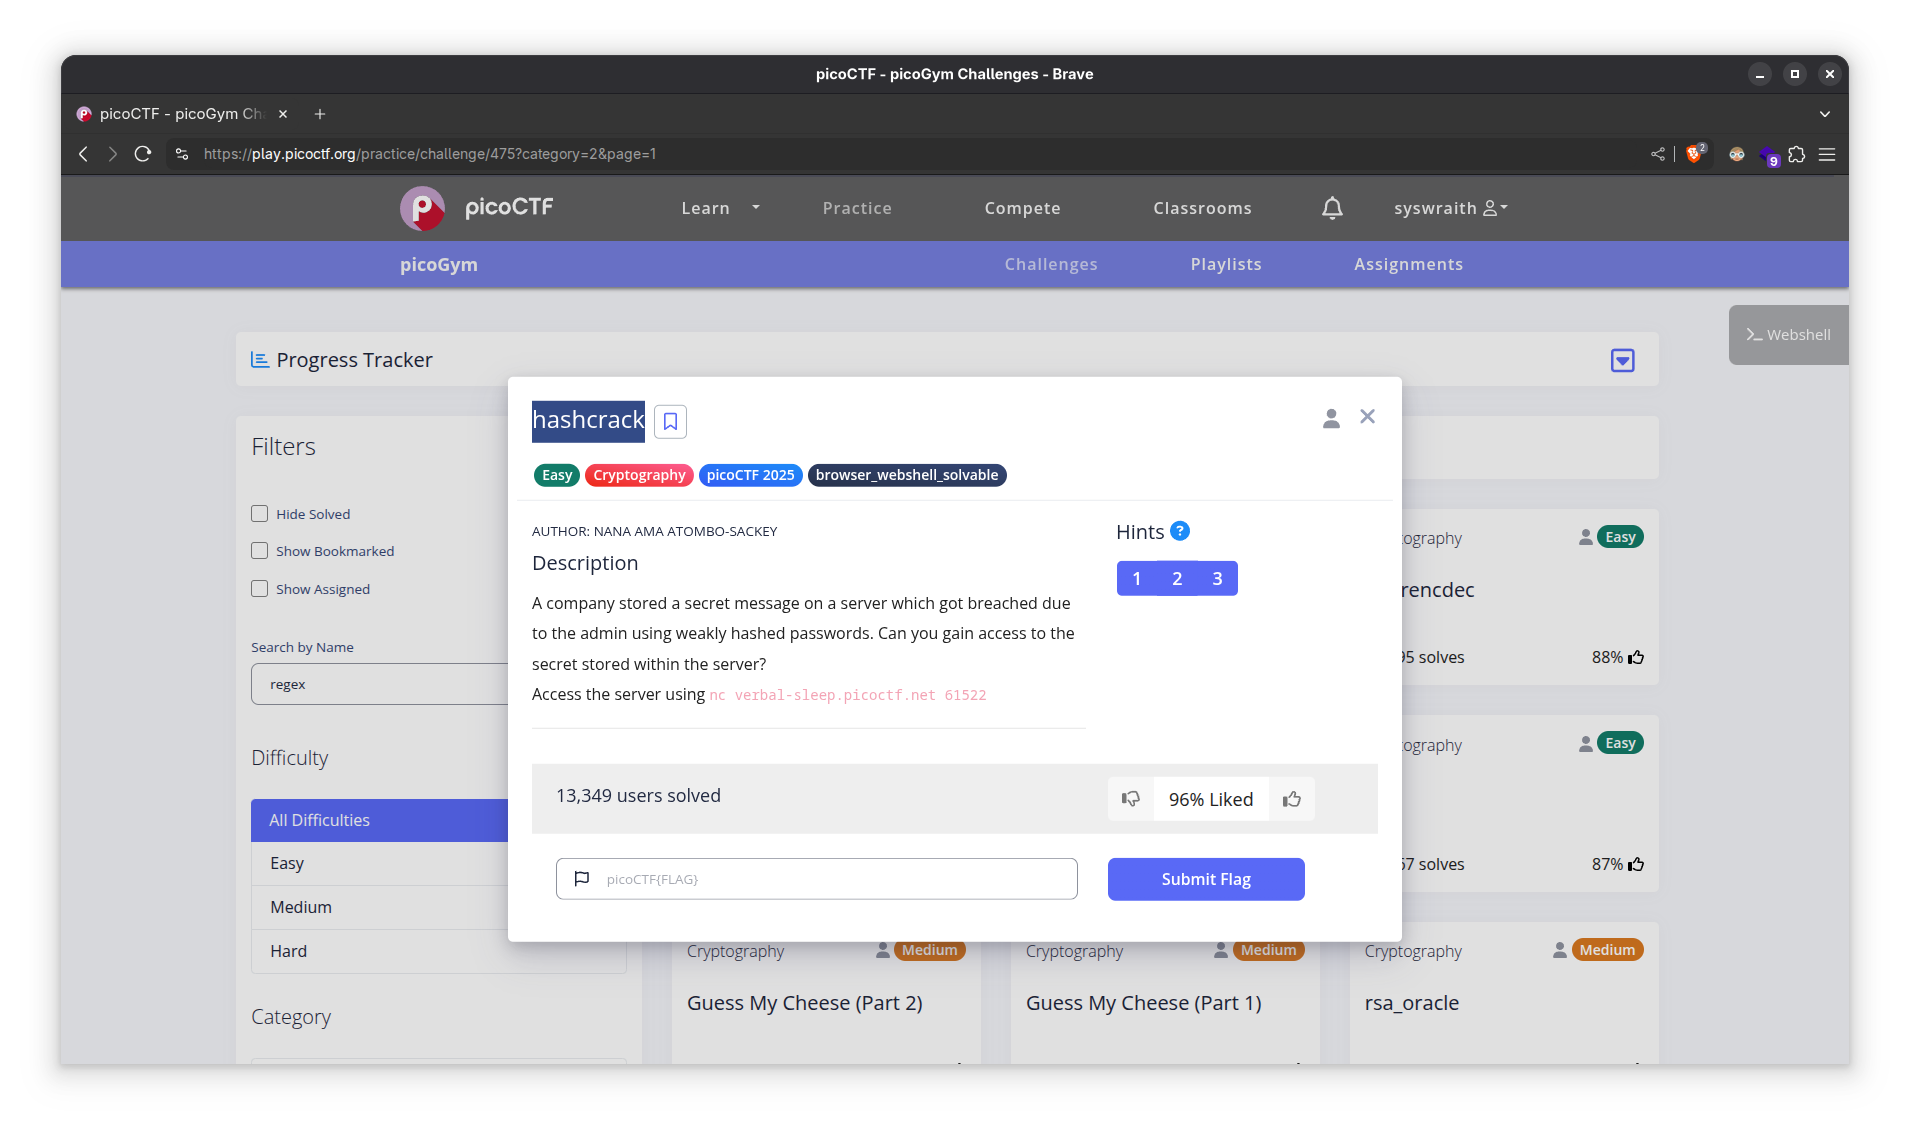Reveal hint 3
Screen dimensions: 1910x1131
(1217, 578)
